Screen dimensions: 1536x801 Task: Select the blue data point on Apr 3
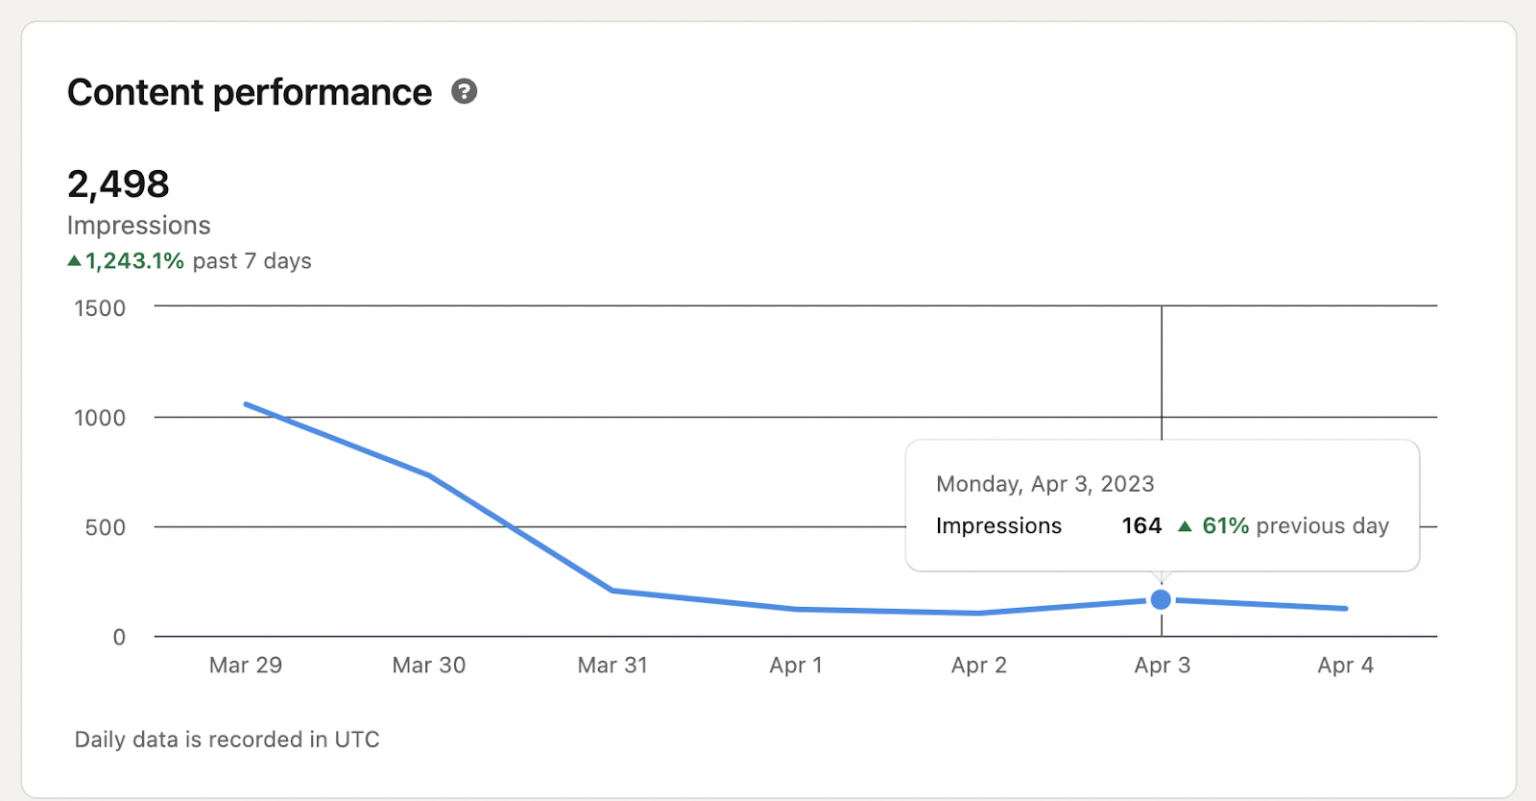point(1161,599)
